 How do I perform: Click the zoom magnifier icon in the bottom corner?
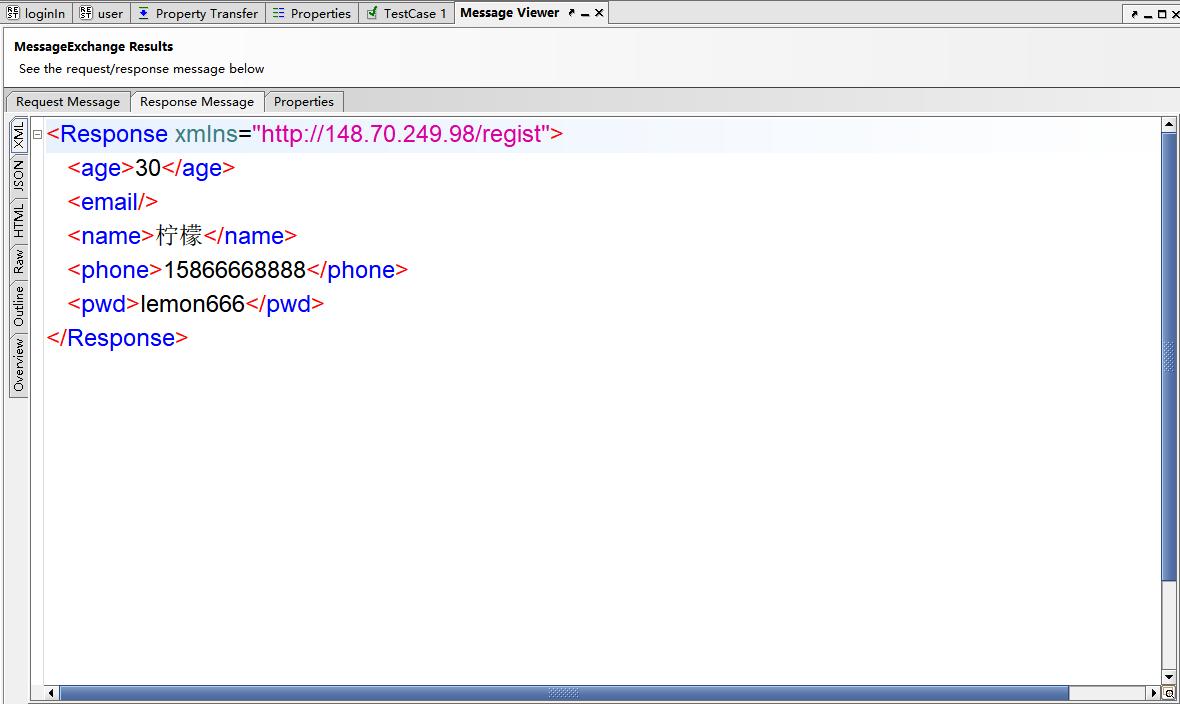coord(1168,693)
